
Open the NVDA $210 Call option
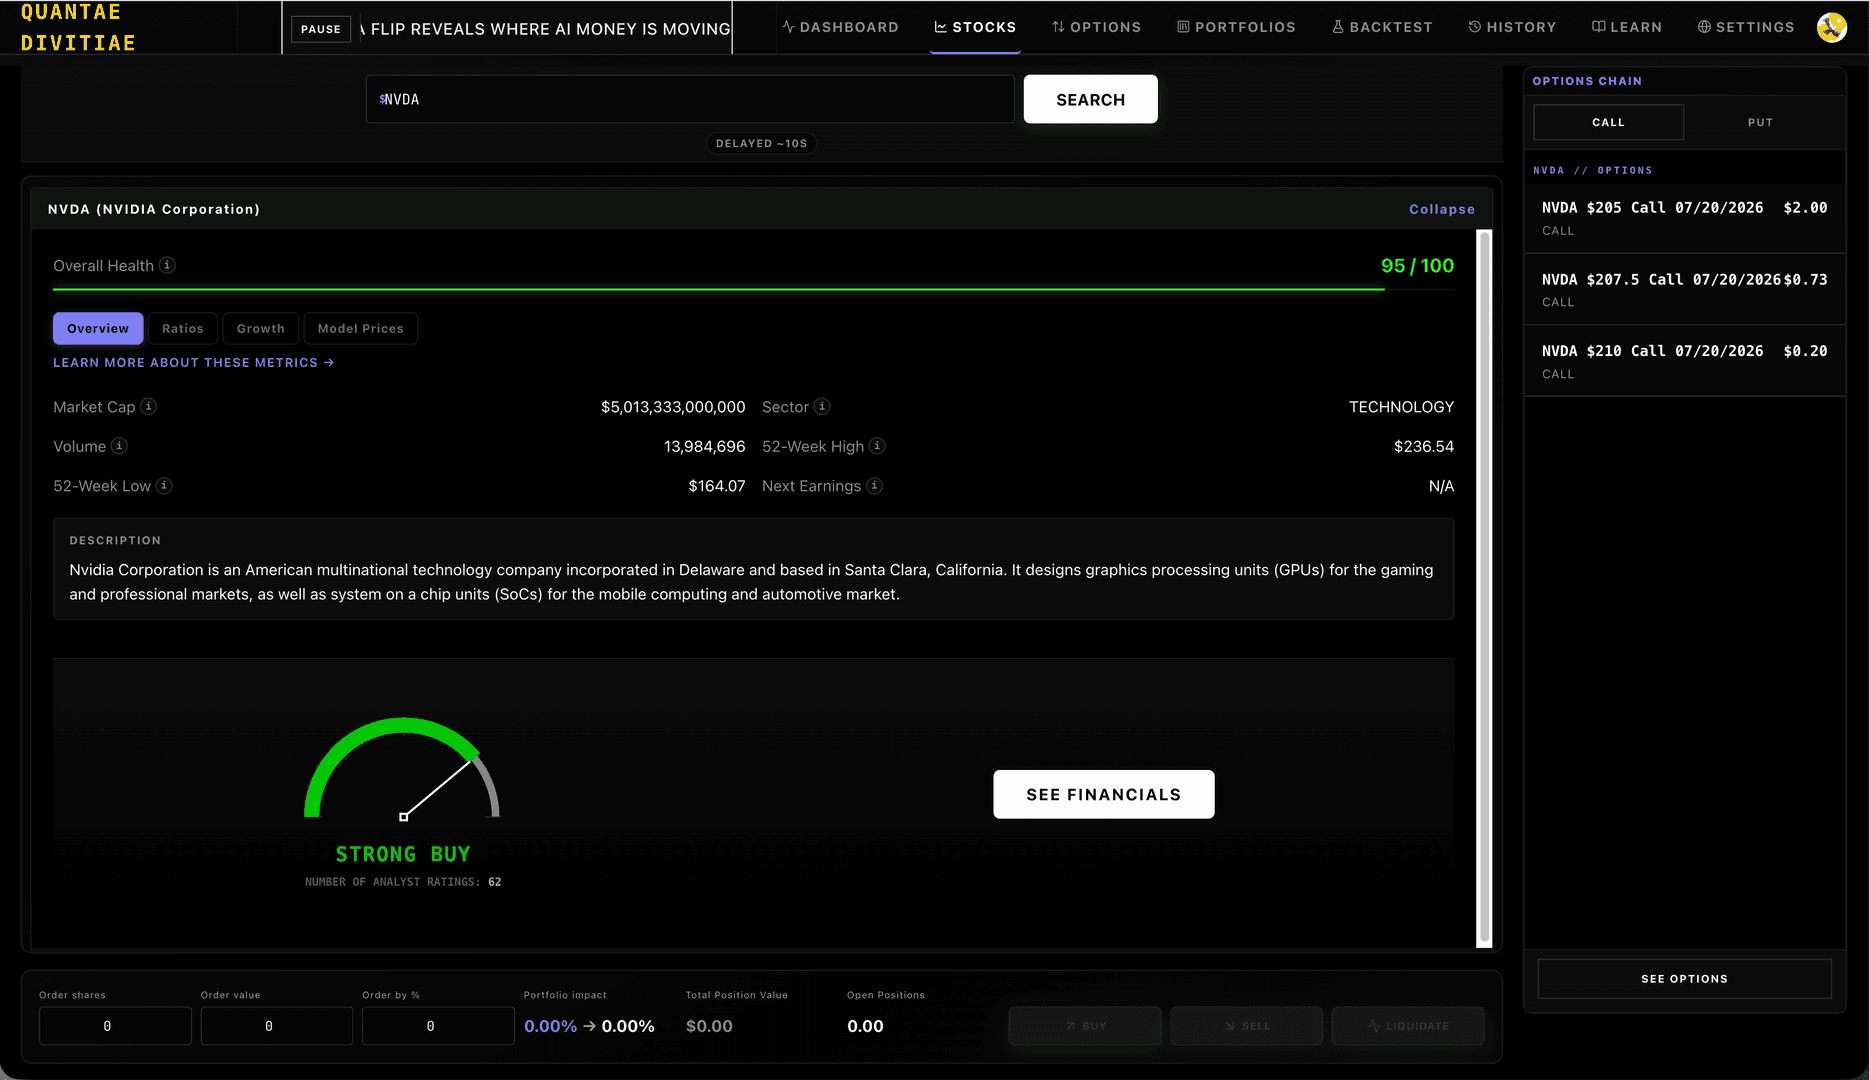[1684, 361]
